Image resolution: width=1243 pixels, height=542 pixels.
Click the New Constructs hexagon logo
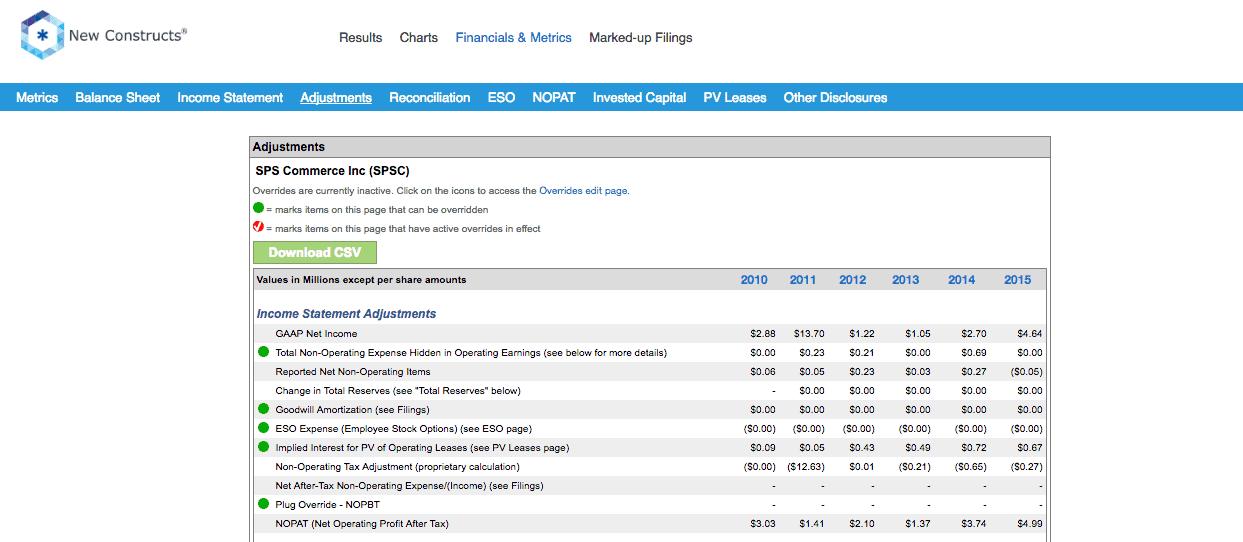[41, 36]
